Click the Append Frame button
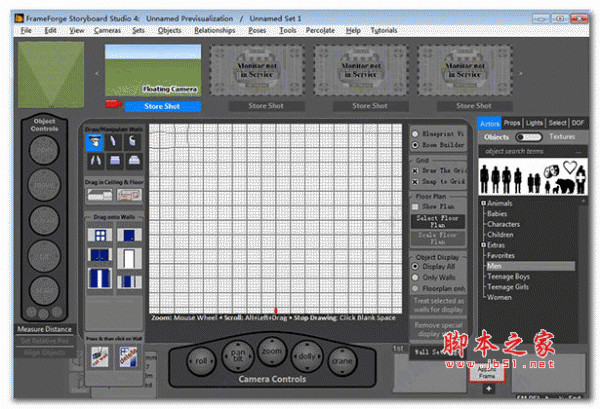Image resolution: width=600 pixels, height=409 pixels. pos(487,372)
